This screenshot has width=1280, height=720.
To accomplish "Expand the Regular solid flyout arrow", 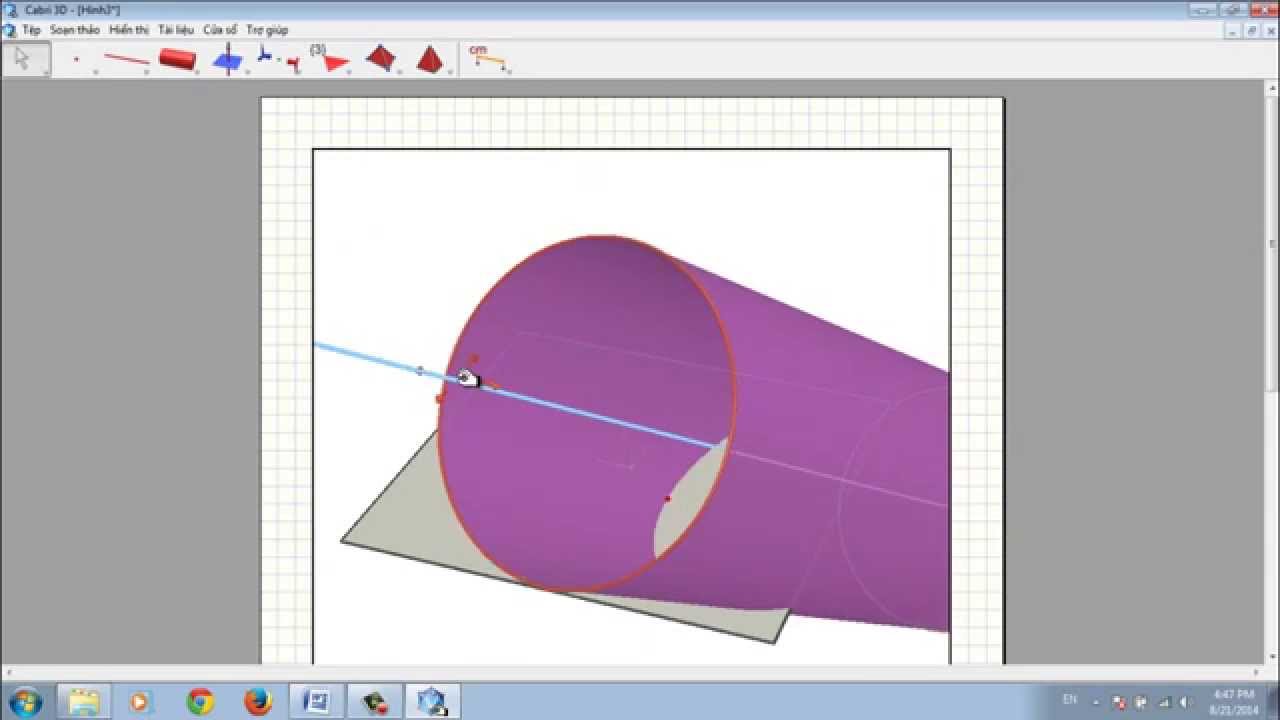I will [450, 72].
